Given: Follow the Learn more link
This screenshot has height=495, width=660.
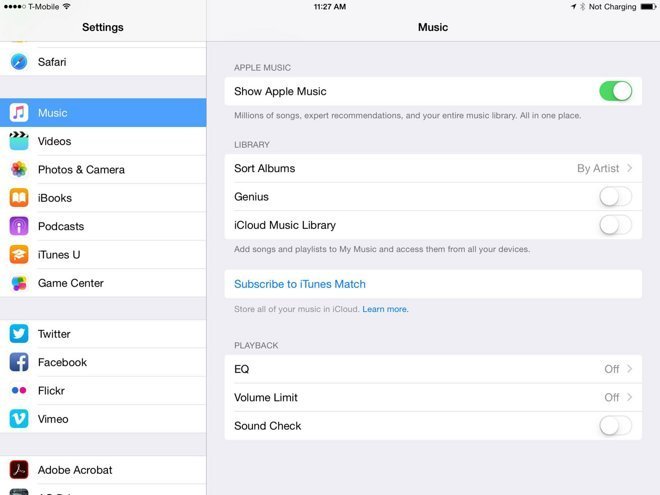Looking at the screenshot, I should (x=385, y=310).
